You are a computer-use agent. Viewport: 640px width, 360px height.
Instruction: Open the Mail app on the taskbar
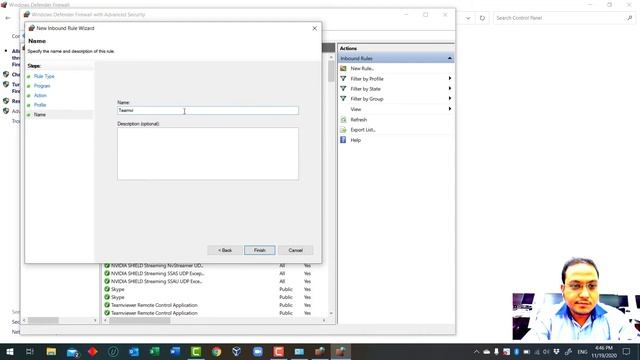click(x=72, y=352)
